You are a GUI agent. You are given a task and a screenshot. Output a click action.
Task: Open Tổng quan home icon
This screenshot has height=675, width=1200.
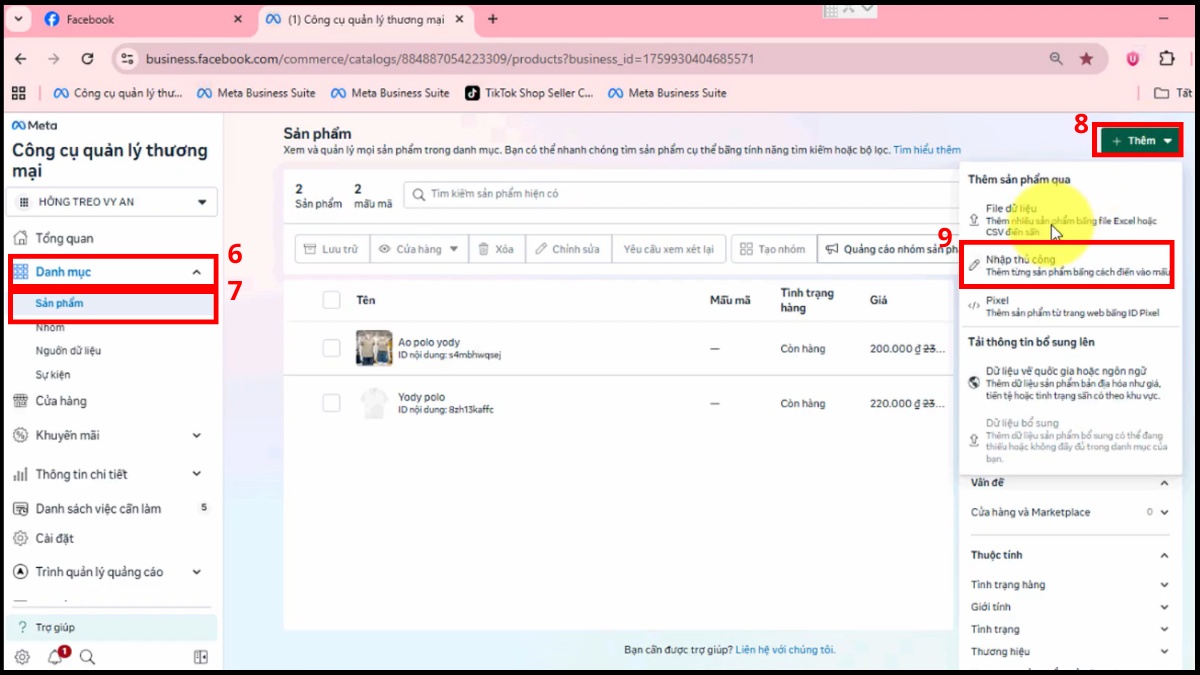pyautogui.click(x=20, y=238)
